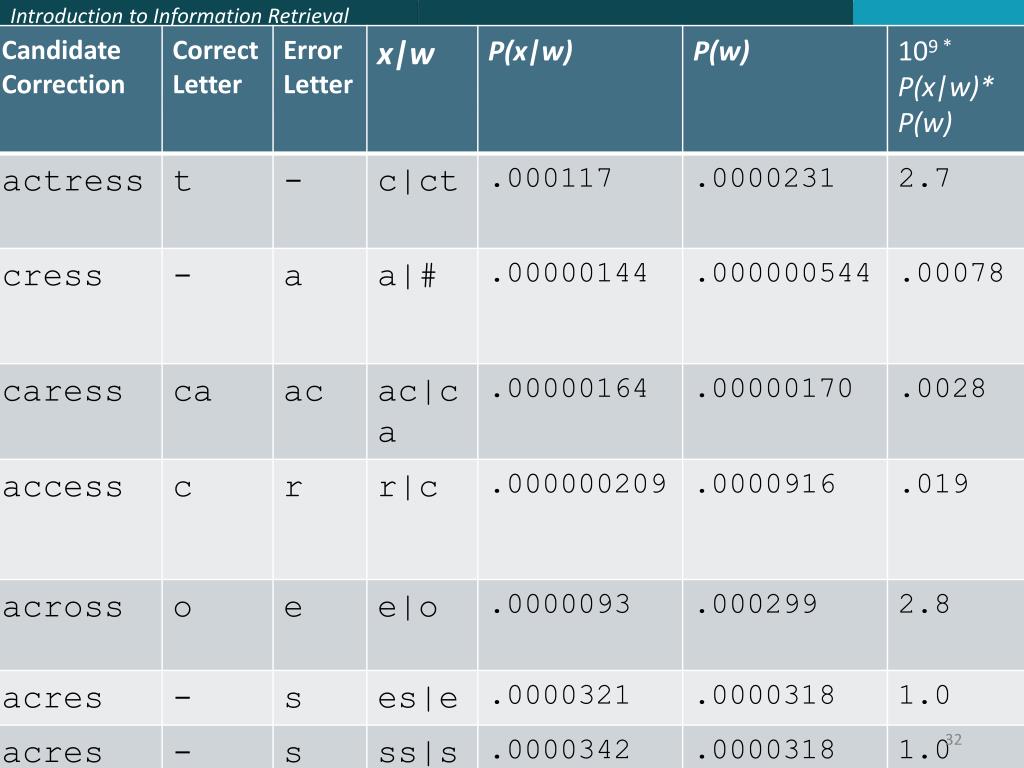1024x768 pixels.
Task: Select the value '.000299'
Action: [756, 604]
